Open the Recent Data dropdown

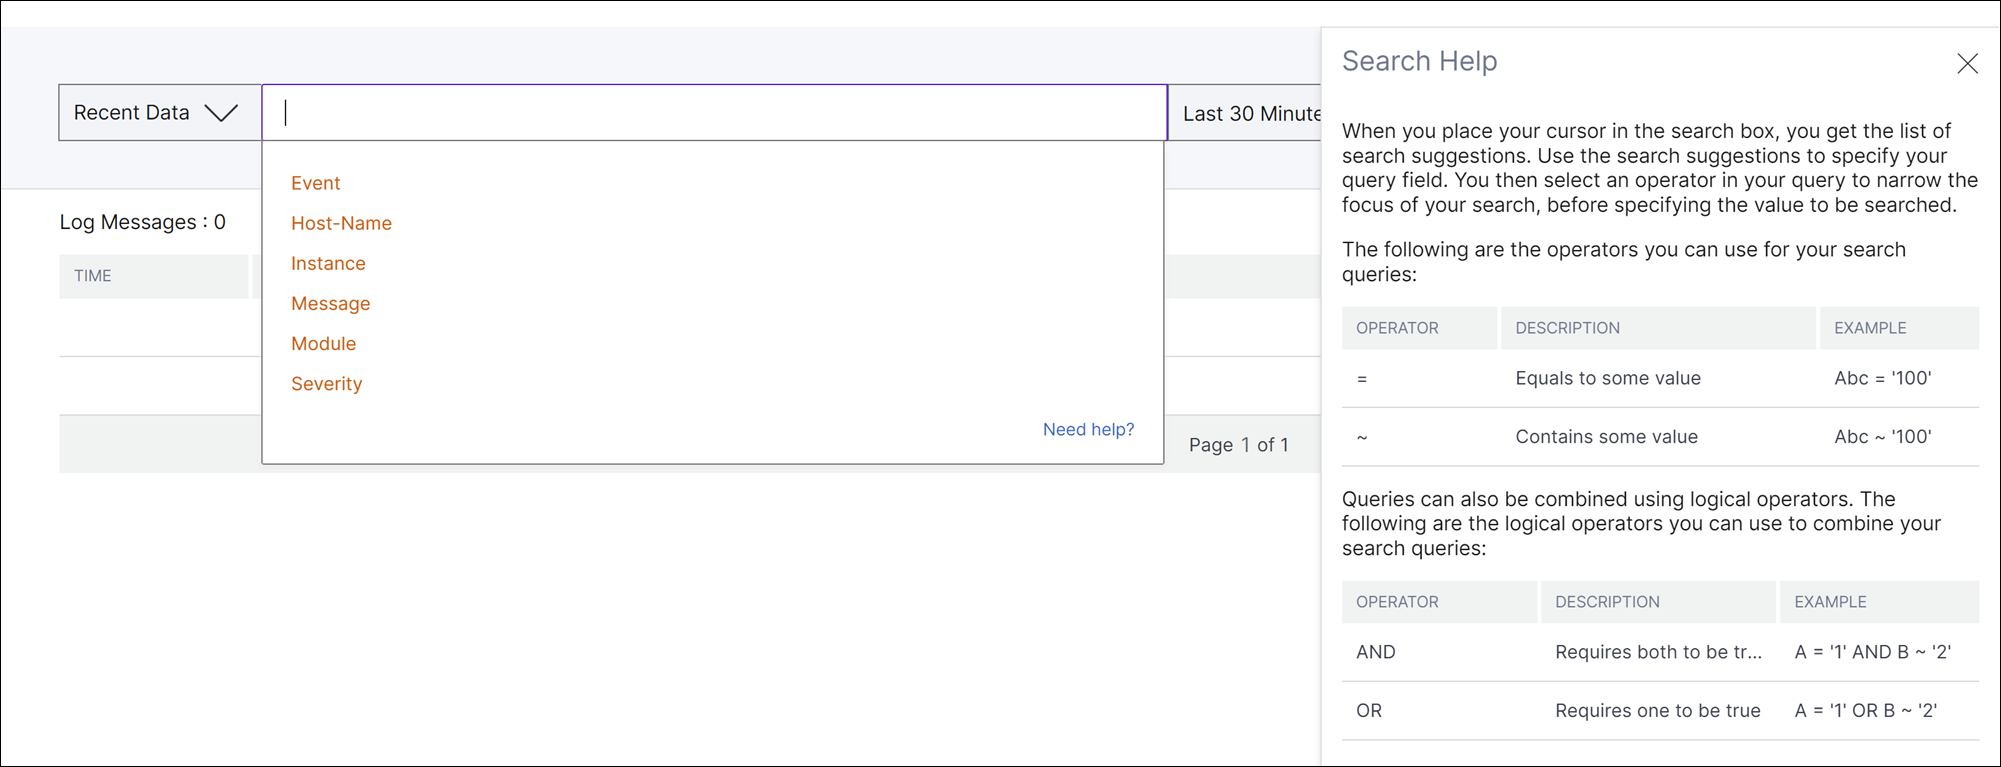[x=160, y=113]
